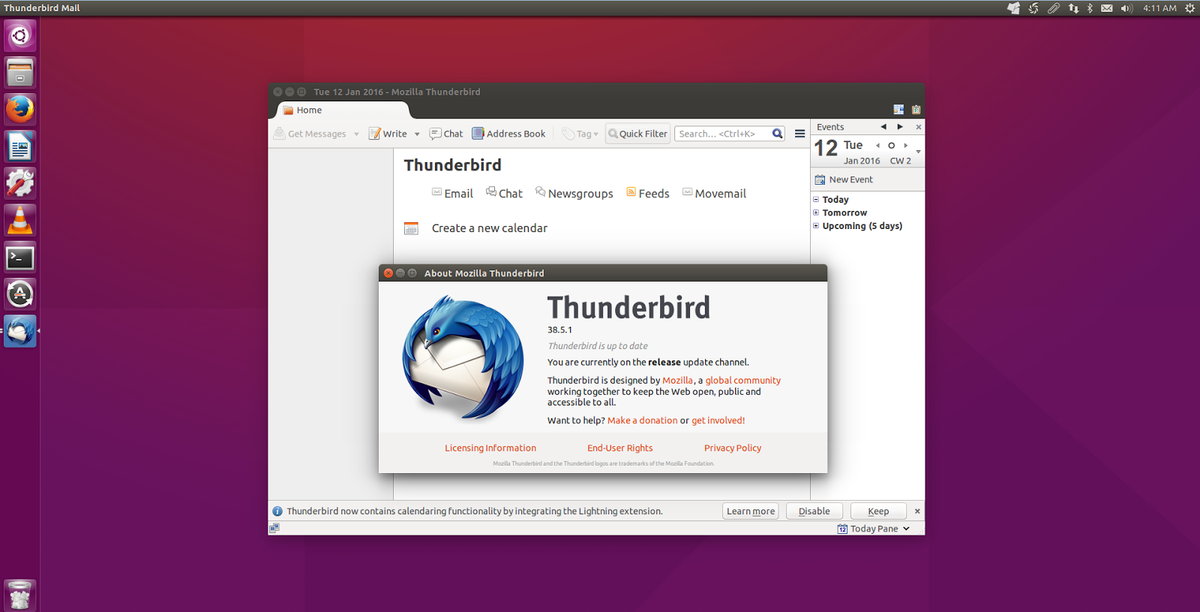Open the Mozilla link in About dialog

pyautogui.click(x=678, y=380)
